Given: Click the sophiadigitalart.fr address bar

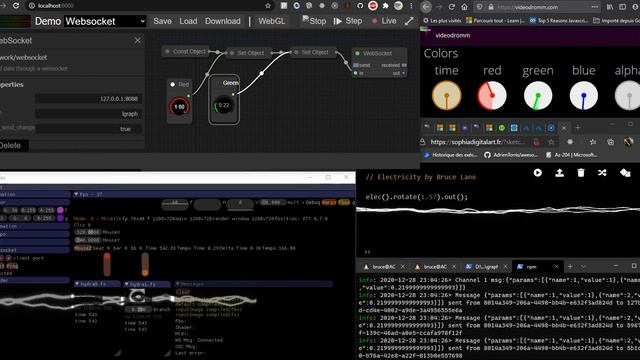Looking at the screenshot, I should pos(478,142).
